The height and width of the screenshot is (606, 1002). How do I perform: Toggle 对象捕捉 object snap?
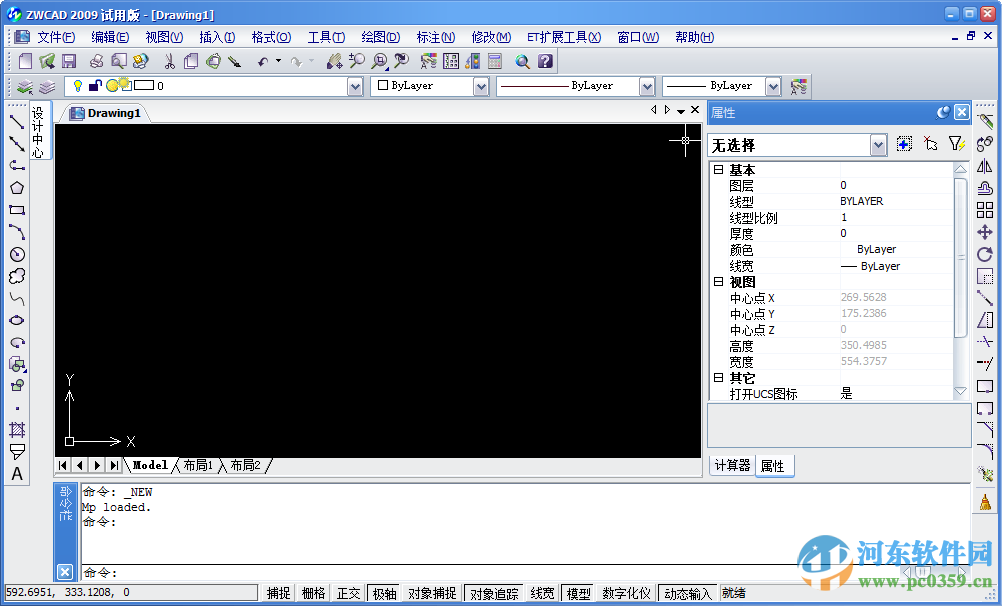tap(430, 592)
